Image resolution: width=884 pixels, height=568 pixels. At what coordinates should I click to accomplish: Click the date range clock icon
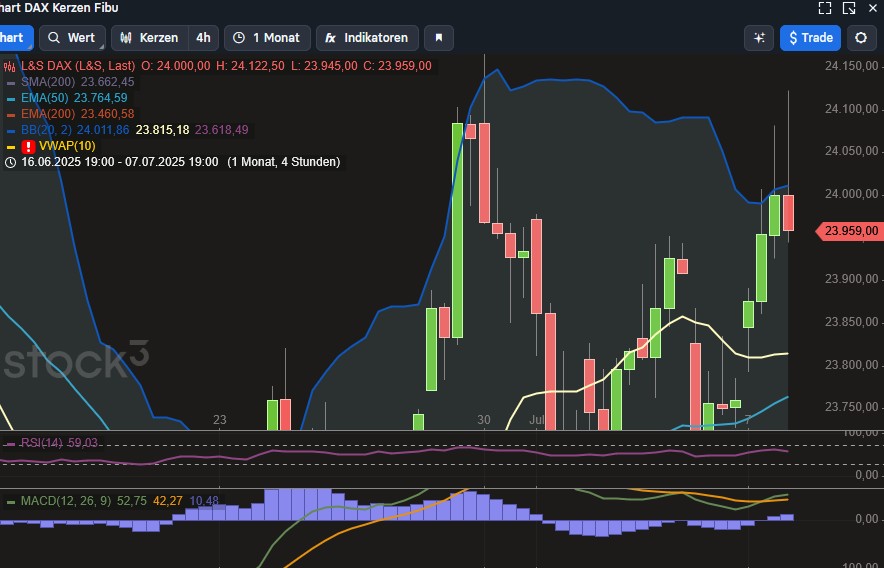10,162
